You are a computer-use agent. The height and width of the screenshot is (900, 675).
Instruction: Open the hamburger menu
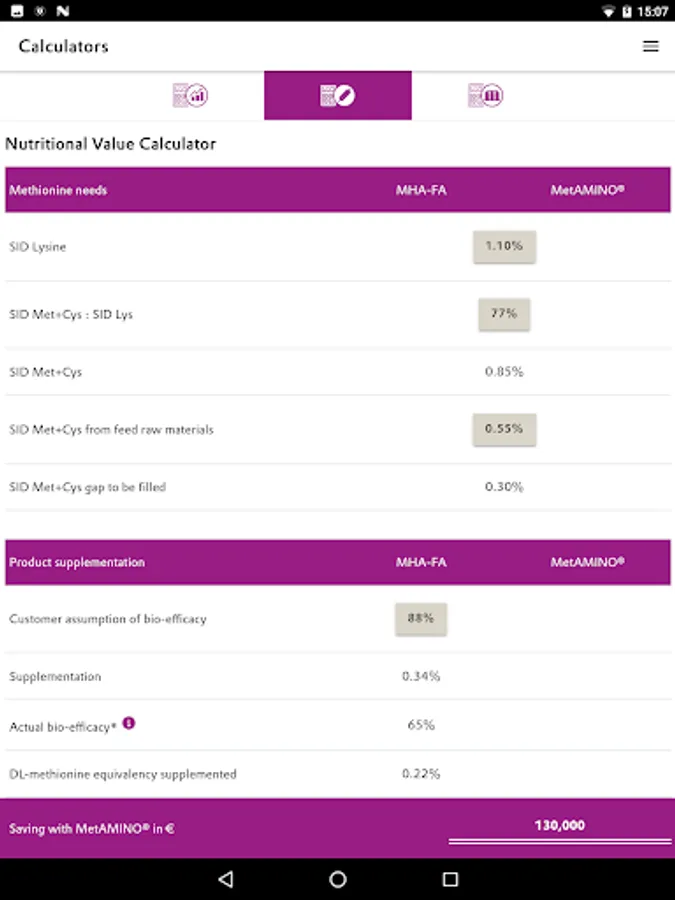point(650,46)
